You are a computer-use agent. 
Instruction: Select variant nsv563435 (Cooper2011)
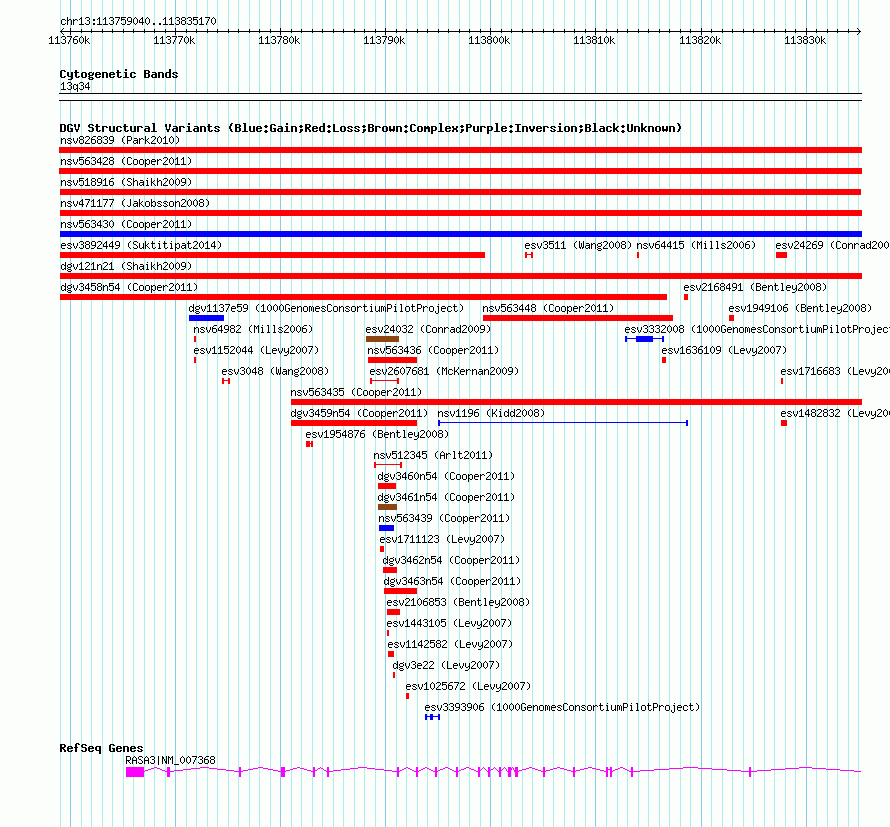(x=356, y=392)
